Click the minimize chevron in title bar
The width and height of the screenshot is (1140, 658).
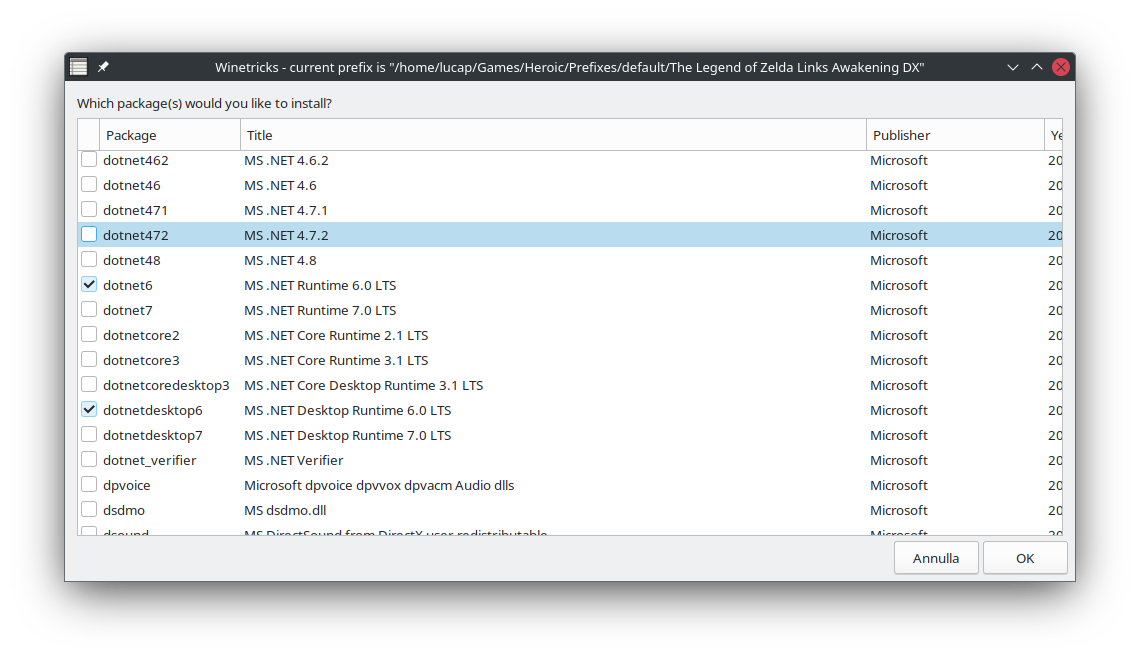pos(1013,67)
